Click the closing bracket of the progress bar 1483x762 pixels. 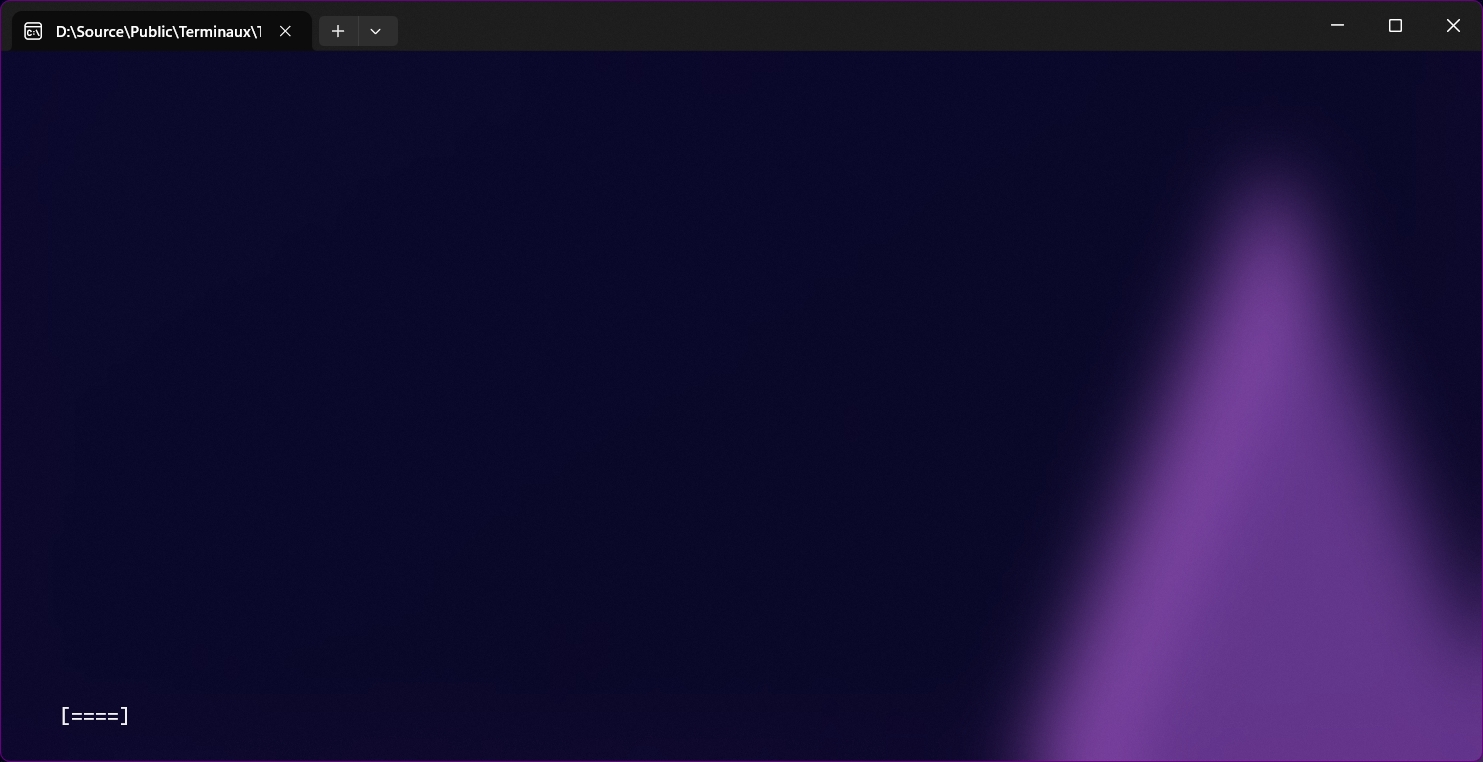pyautogui.click(x=125, y=716)
